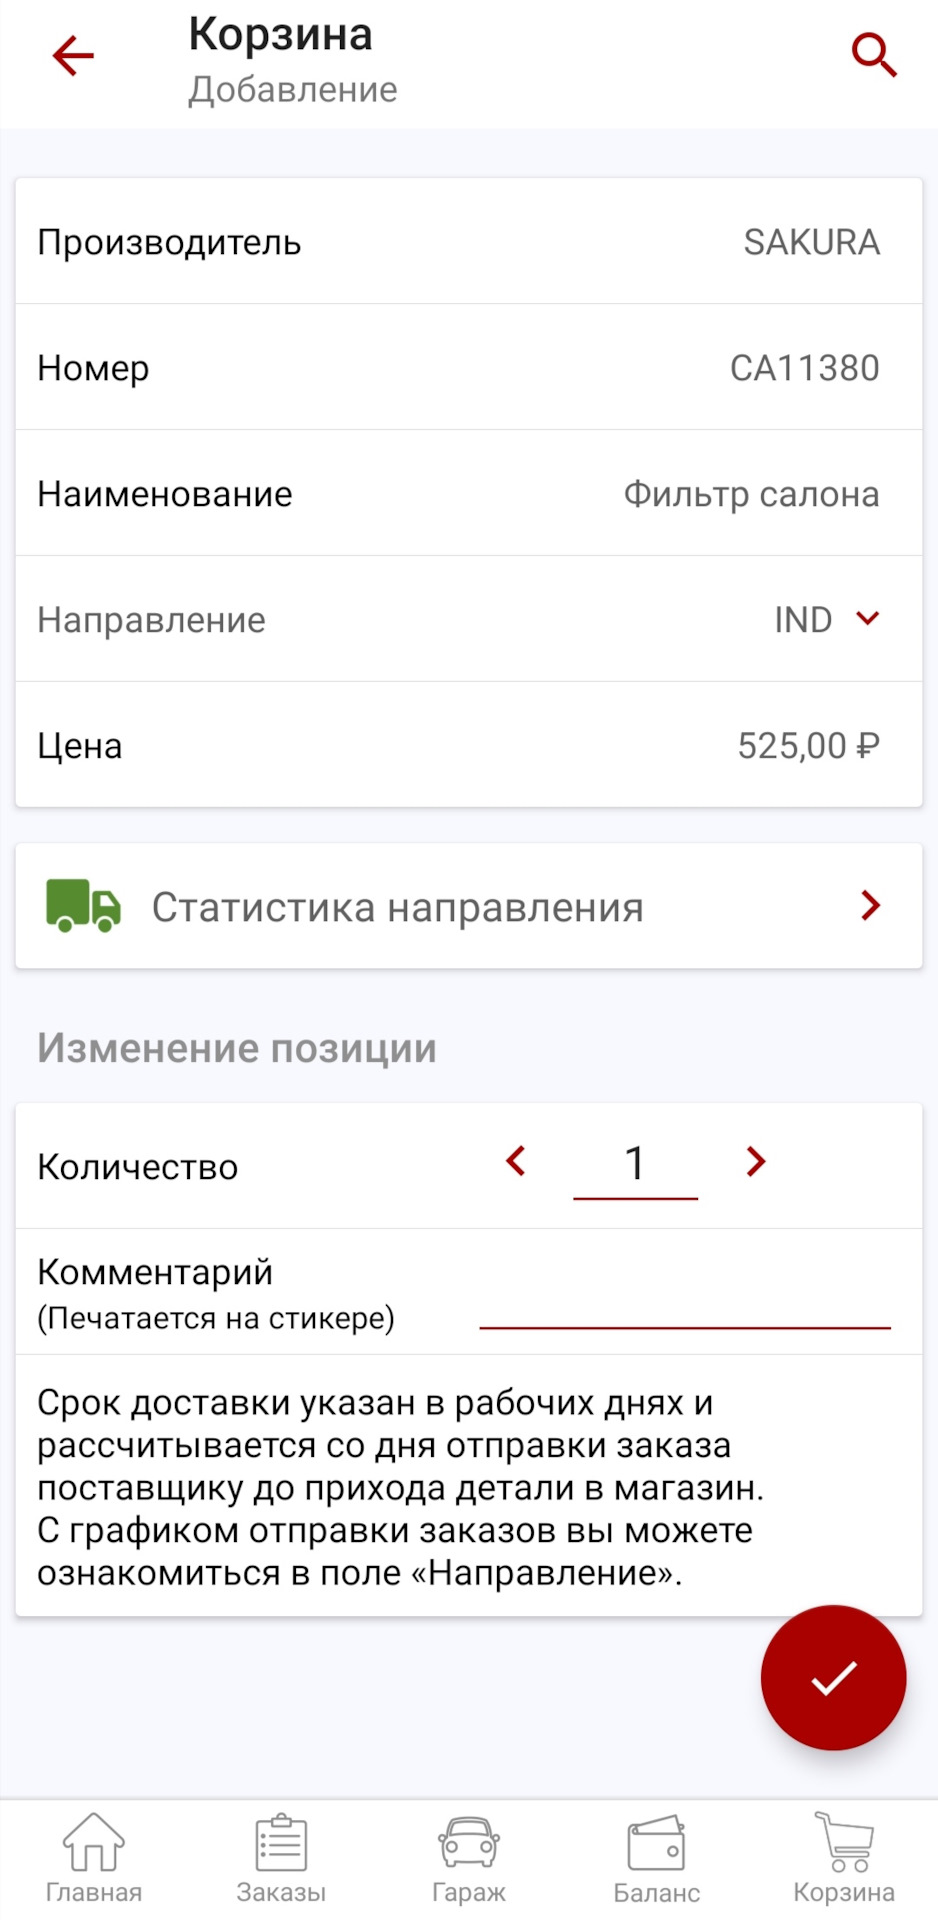Switch to Гараж garage tab
This screenshot has width=938, height=1920.
468,1859
